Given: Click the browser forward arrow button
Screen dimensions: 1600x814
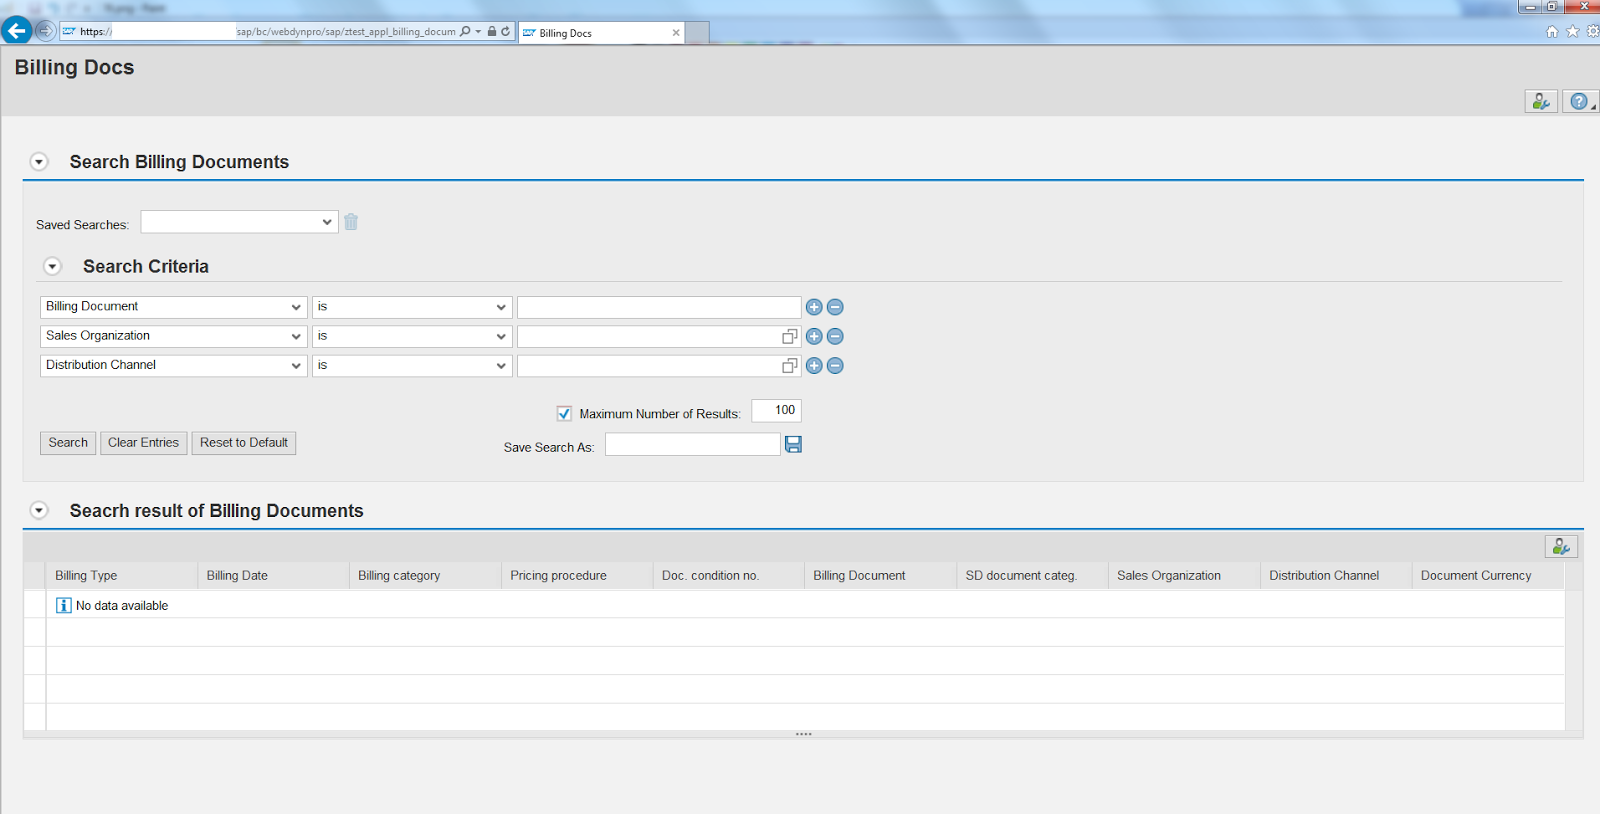Looking at the screenshot, I should (x=45, y=31).
